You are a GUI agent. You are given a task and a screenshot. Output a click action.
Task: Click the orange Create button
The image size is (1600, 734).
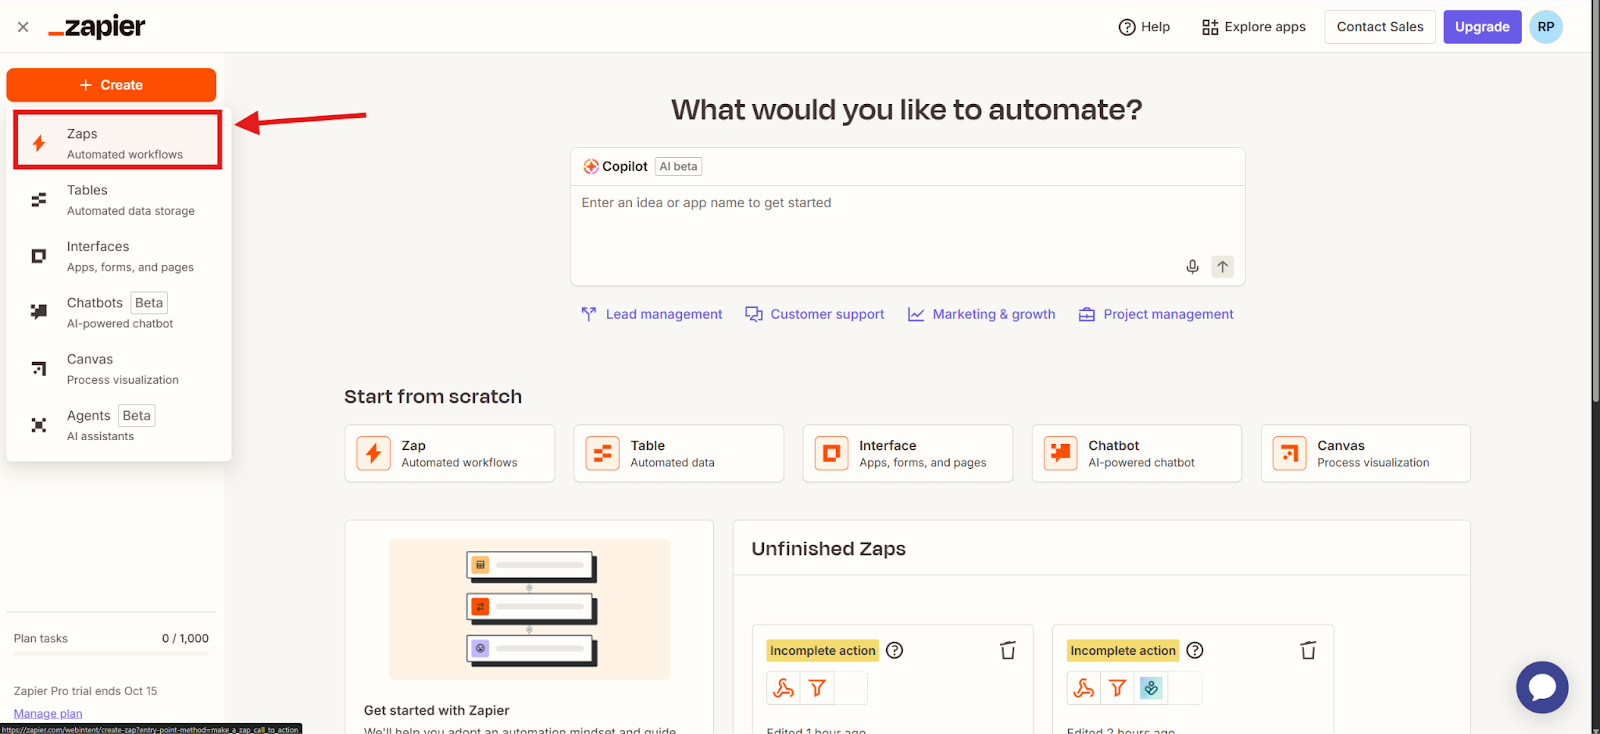coord(111,85)
